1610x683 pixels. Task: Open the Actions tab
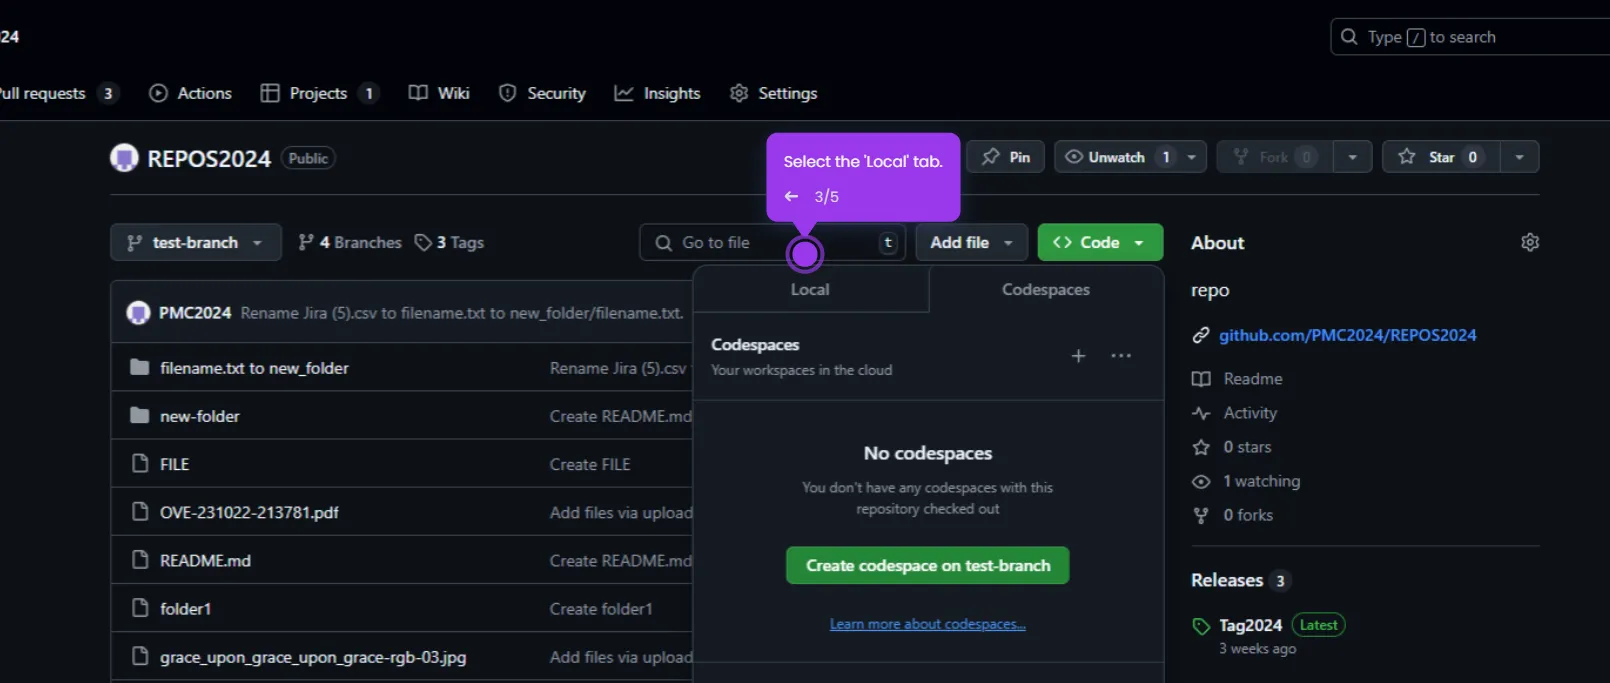[190, 93]
